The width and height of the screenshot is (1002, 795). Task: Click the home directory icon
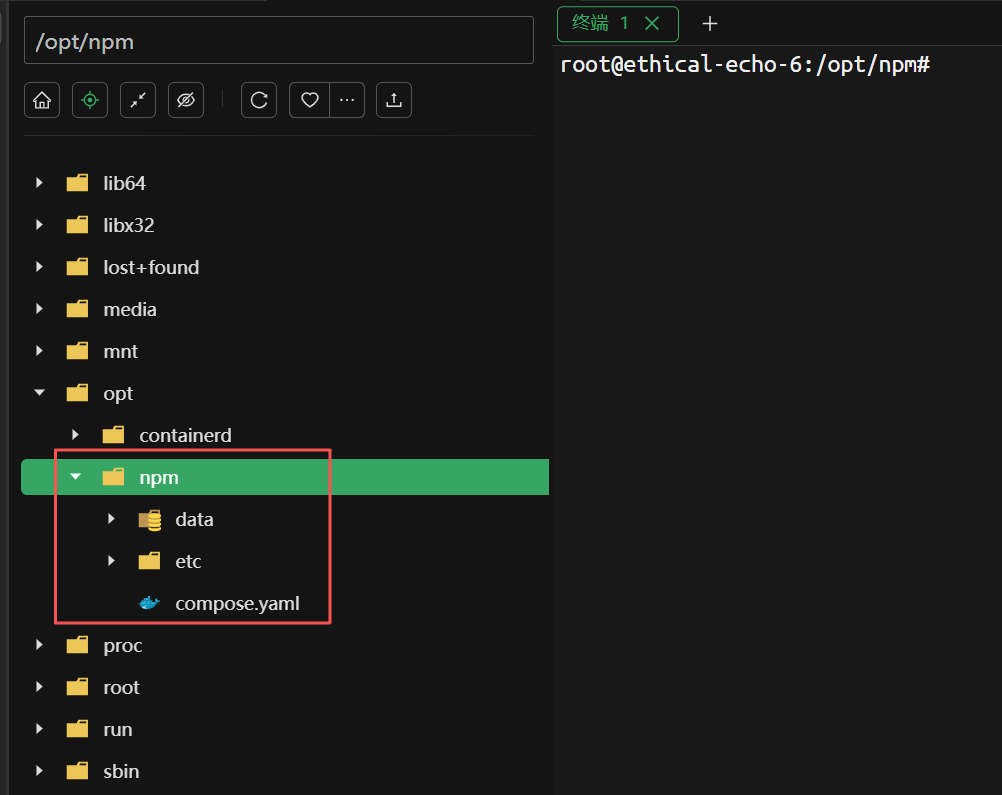42,100
